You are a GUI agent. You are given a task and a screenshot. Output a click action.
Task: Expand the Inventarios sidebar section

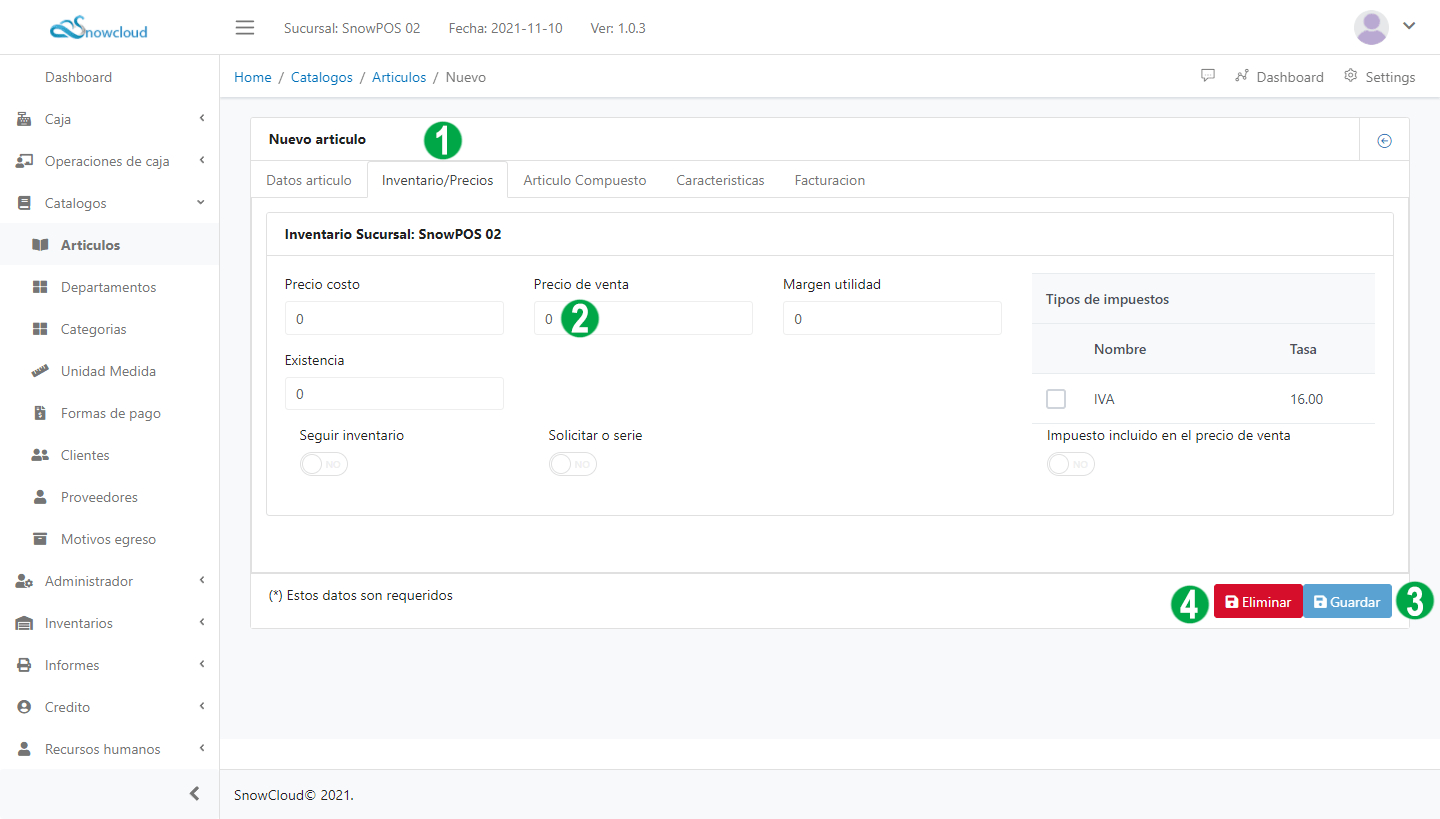click(x=110, y=623)
